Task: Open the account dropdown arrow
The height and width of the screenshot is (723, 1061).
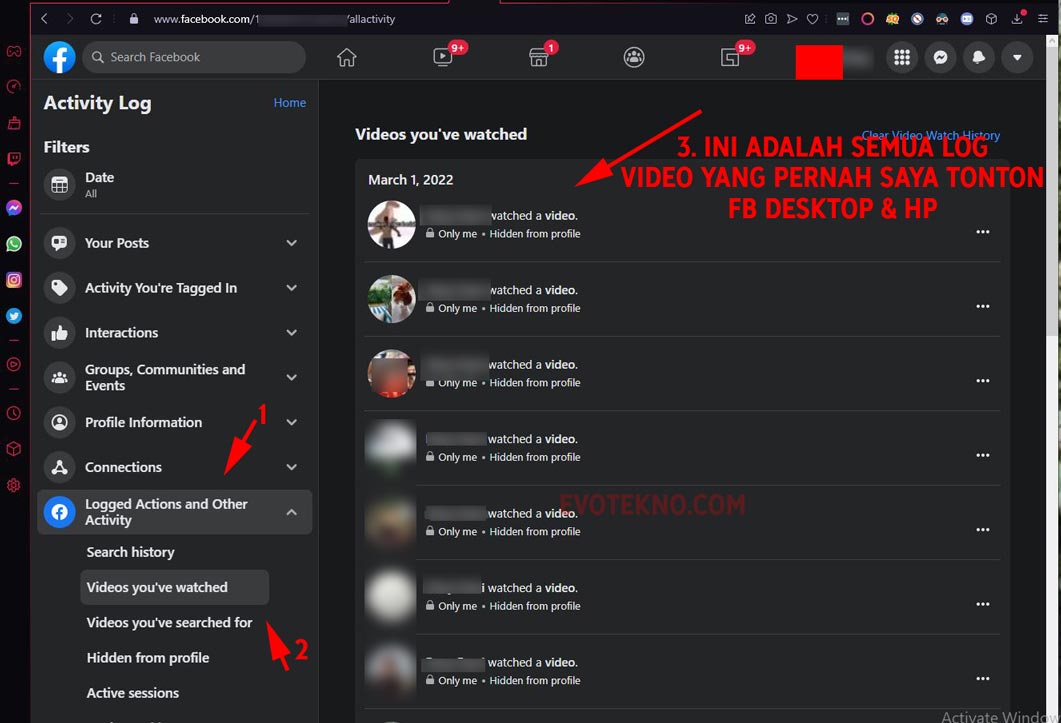Action: [x=1017, y=58]
